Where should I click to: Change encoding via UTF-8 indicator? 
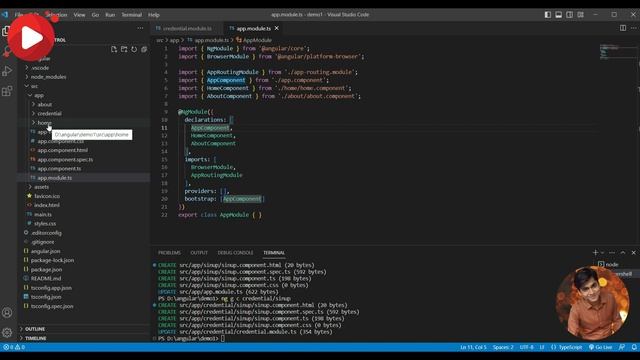[527, 347]
